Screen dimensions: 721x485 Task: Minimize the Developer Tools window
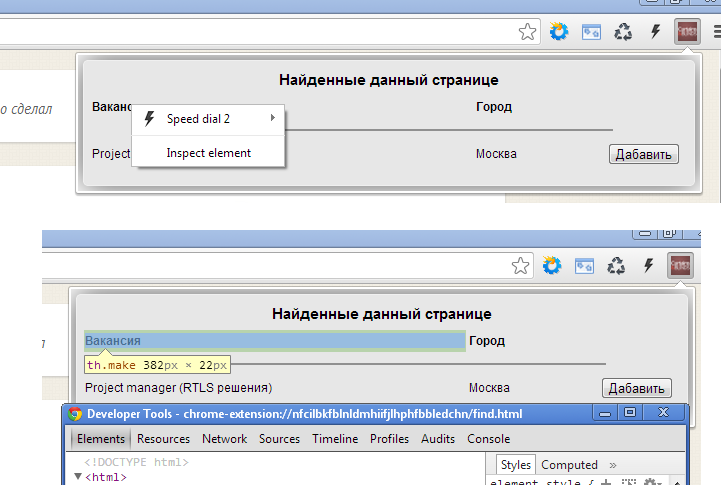pos(604,413)
